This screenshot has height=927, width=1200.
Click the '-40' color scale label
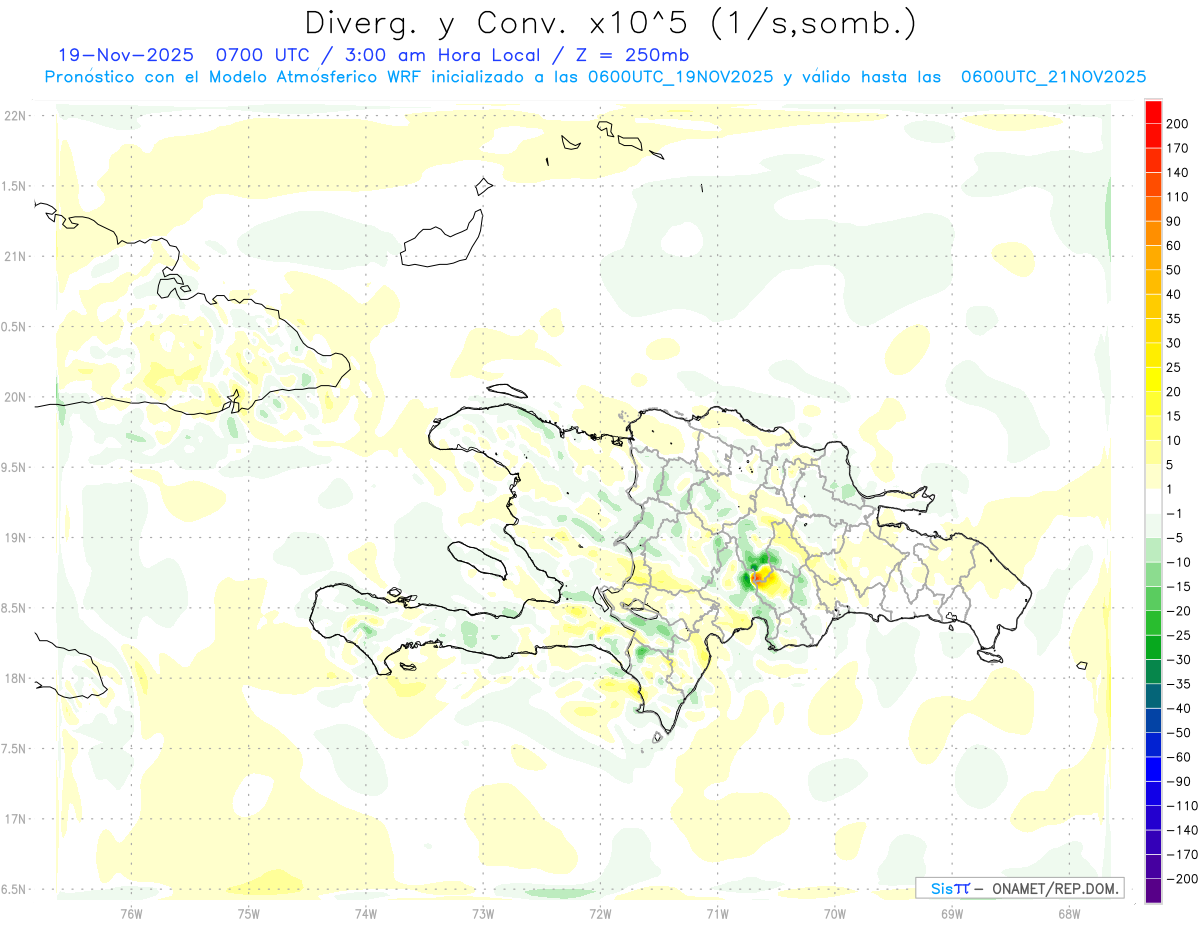[1180, 708]
